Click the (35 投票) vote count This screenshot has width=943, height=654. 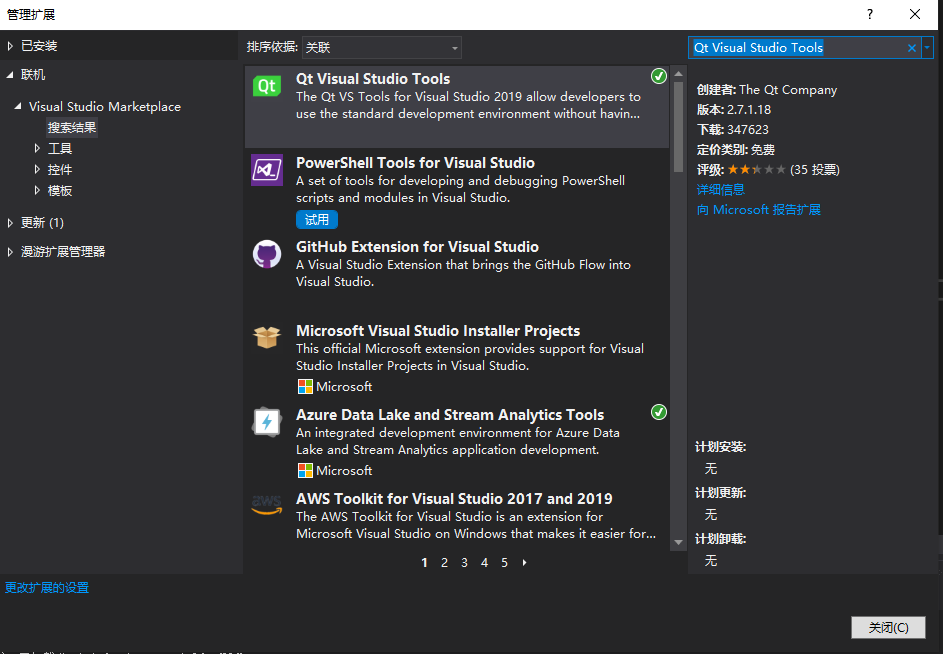(815, 170)
